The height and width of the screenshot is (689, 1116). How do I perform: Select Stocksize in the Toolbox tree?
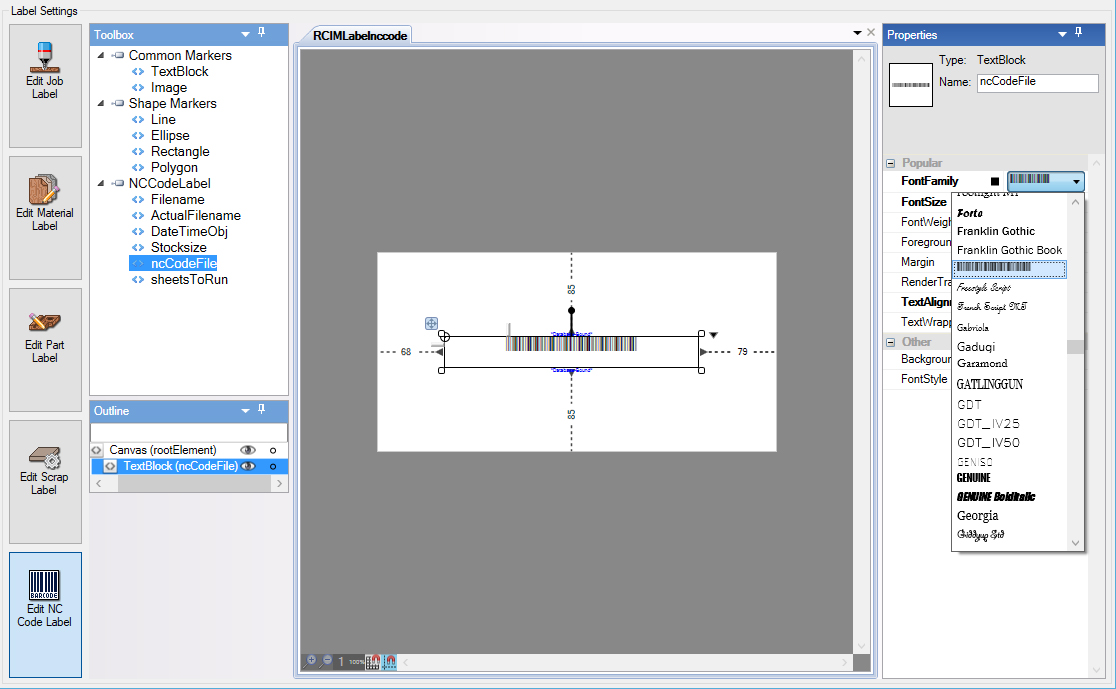178,247
